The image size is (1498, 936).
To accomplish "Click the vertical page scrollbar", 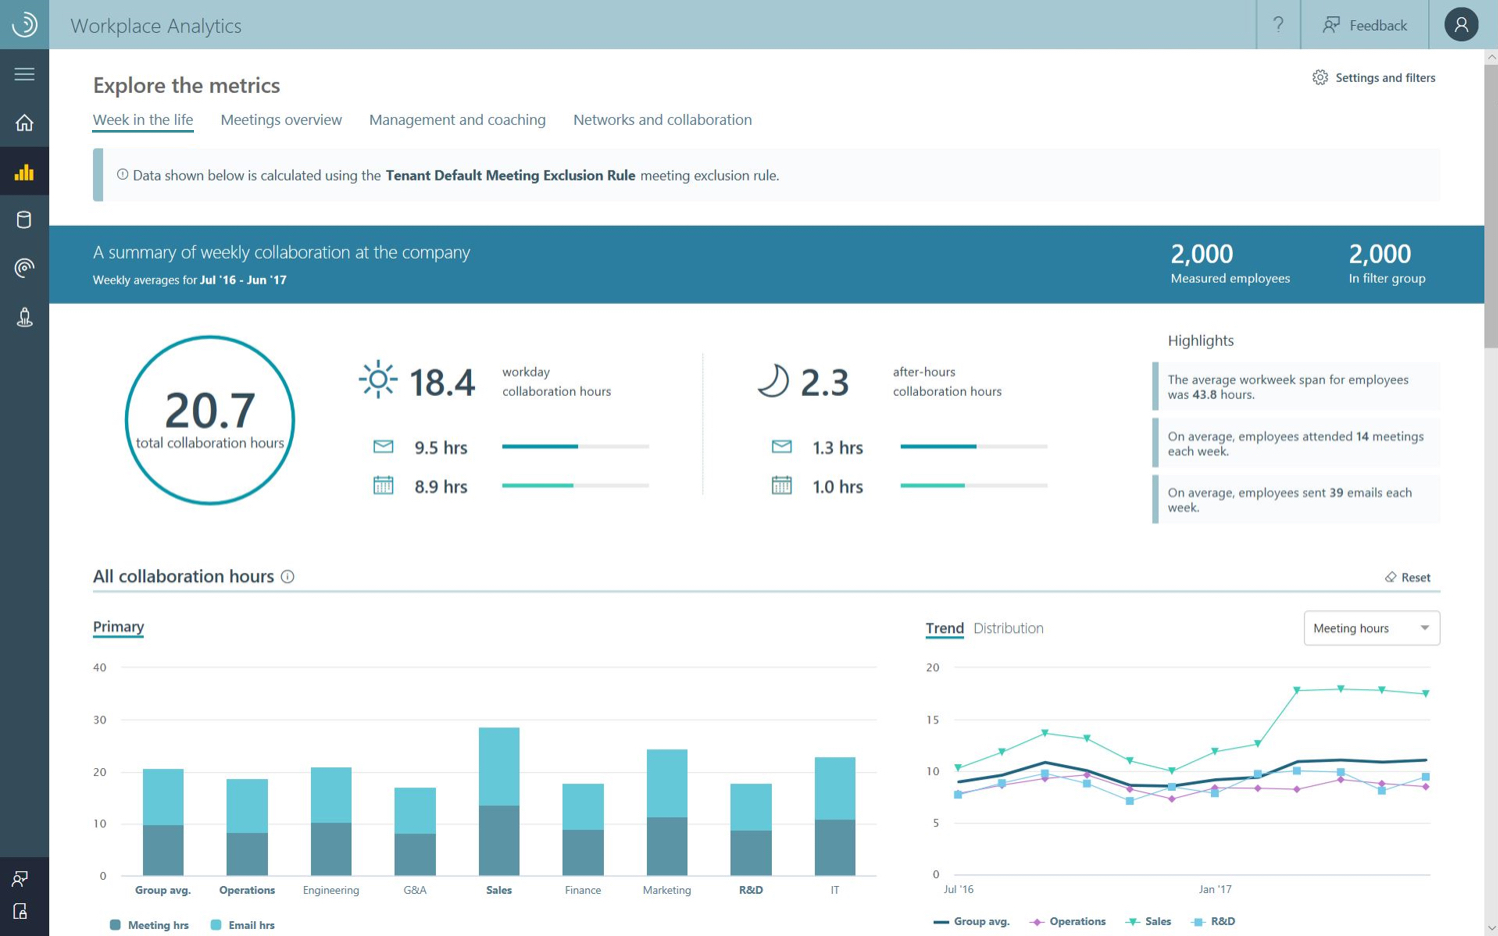I will (1490, 200).
